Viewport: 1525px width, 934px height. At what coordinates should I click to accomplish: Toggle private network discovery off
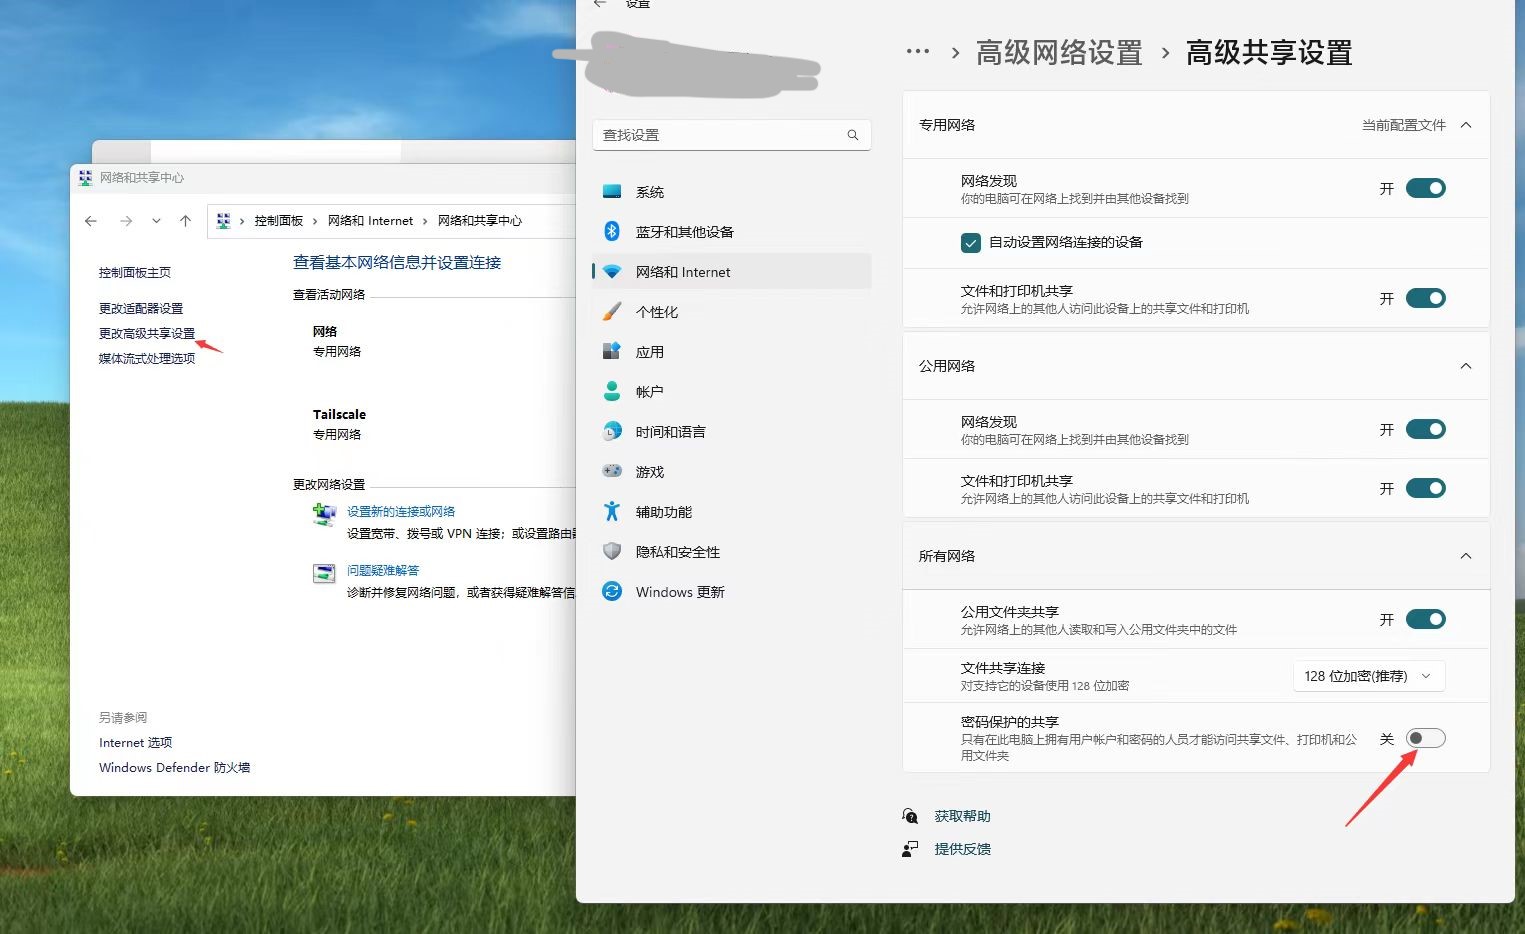(1425, 188)
